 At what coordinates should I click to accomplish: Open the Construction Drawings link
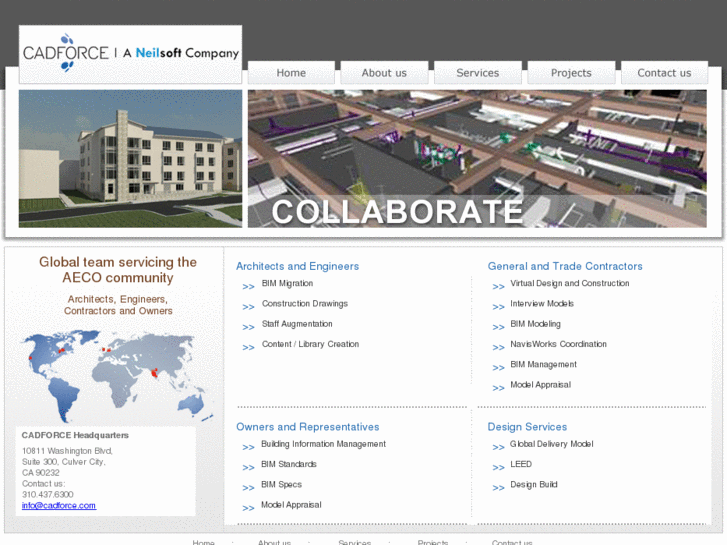305,304
